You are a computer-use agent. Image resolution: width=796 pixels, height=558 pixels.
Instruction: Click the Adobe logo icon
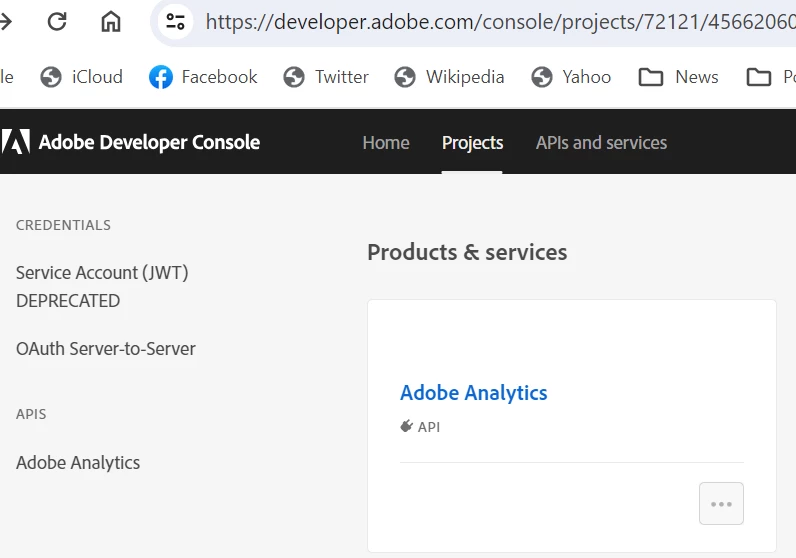[16, 142]
